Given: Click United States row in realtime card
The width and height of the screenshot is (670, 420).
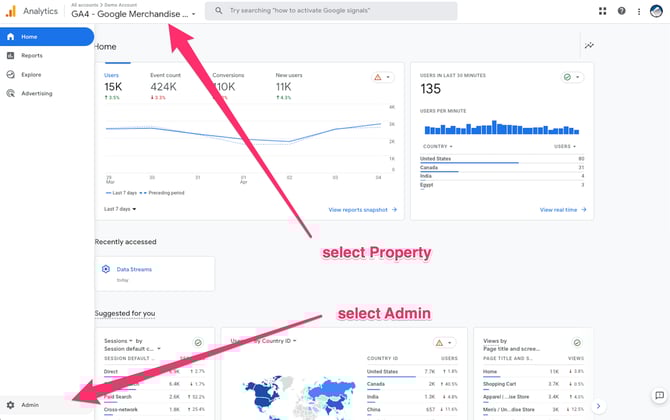Looking at the screenshot, I should 502,159.
